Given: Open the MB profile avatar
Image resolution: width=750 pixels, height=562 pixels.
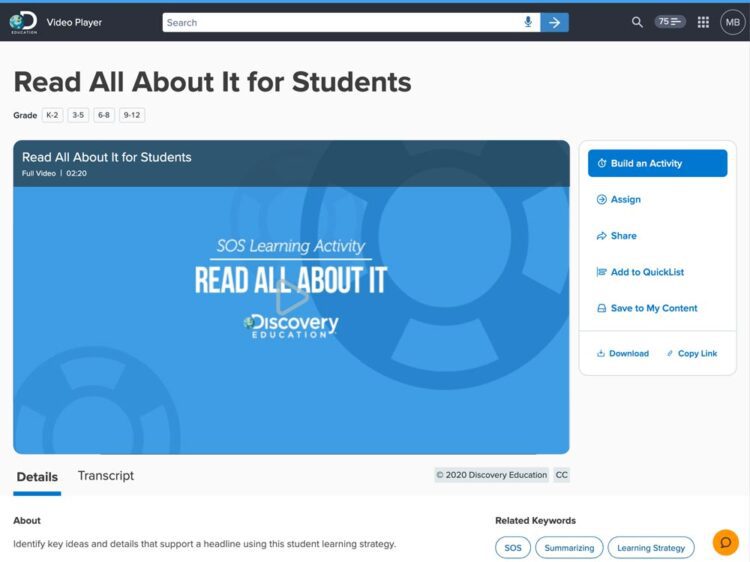Looking at the screenshot, I should [x=733, y=22].
